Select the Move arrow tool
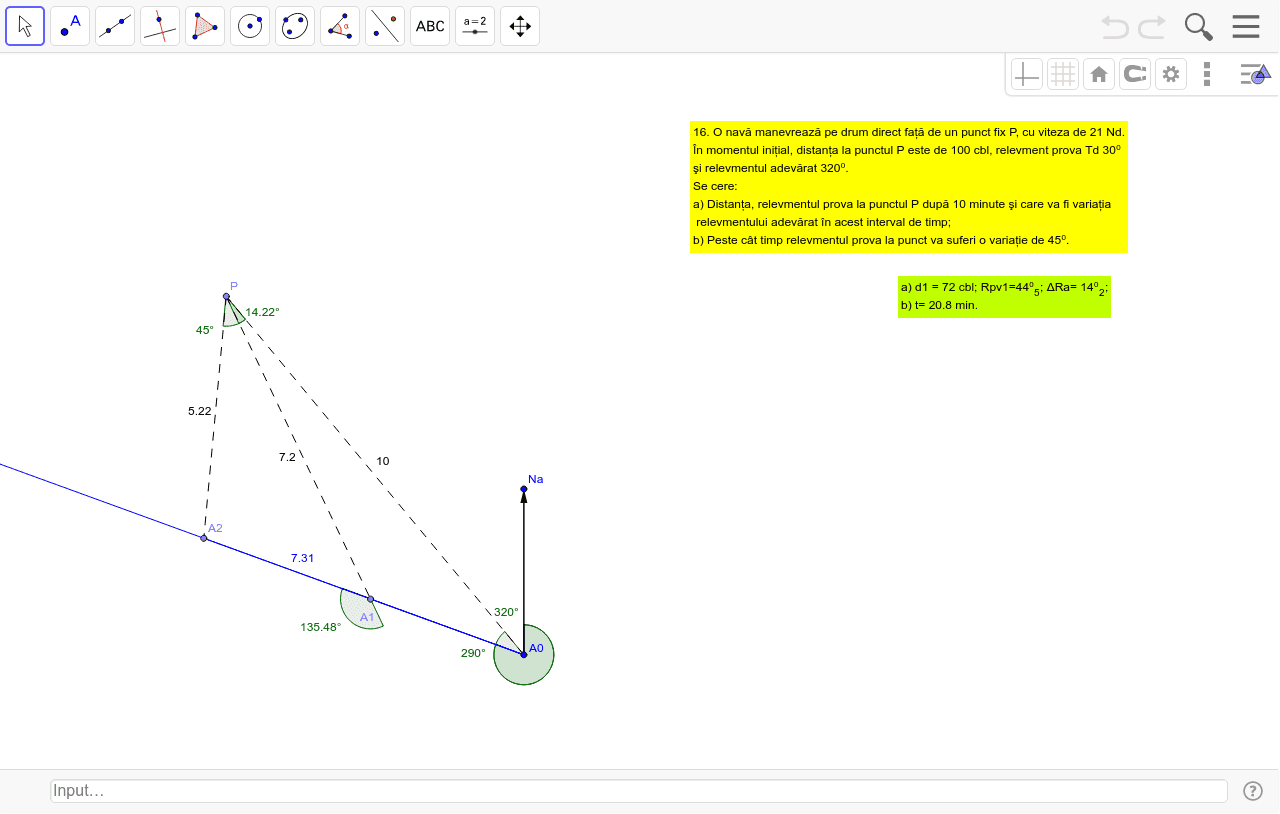The image size is (1280, 814). click(x=25, y=26)
